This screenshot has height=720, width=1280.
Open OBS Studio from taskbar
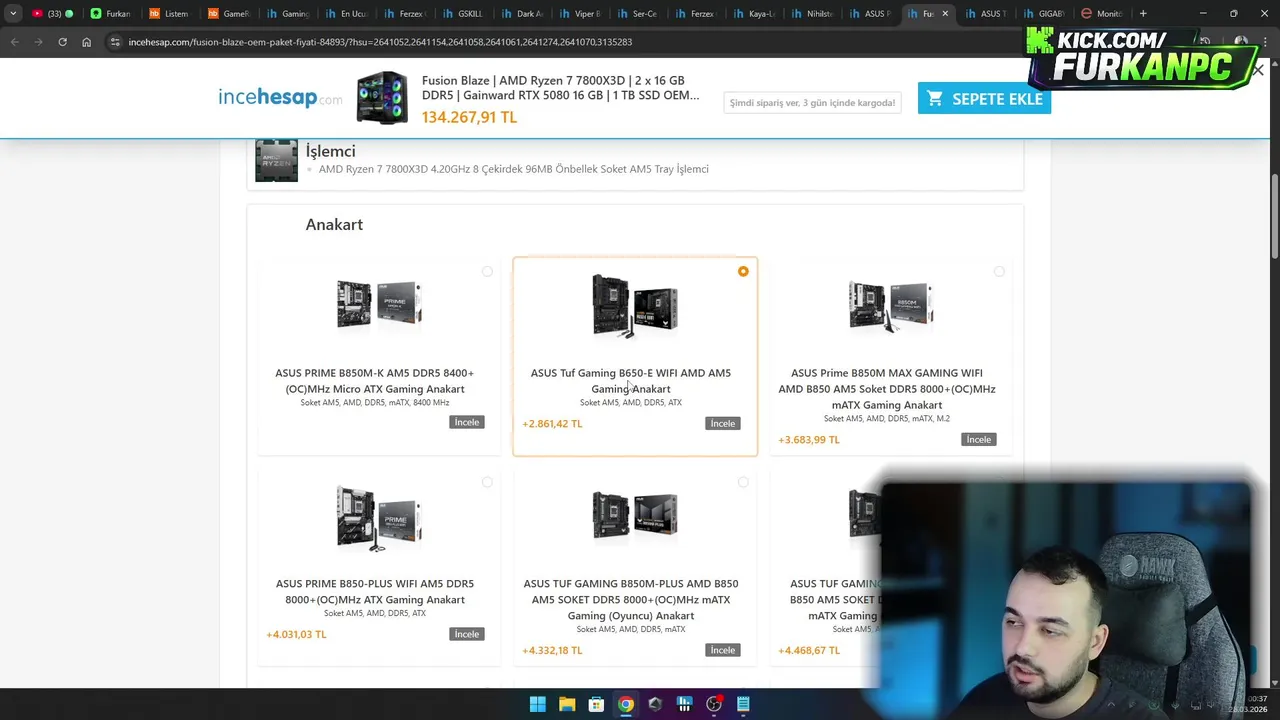click(714, 704)
